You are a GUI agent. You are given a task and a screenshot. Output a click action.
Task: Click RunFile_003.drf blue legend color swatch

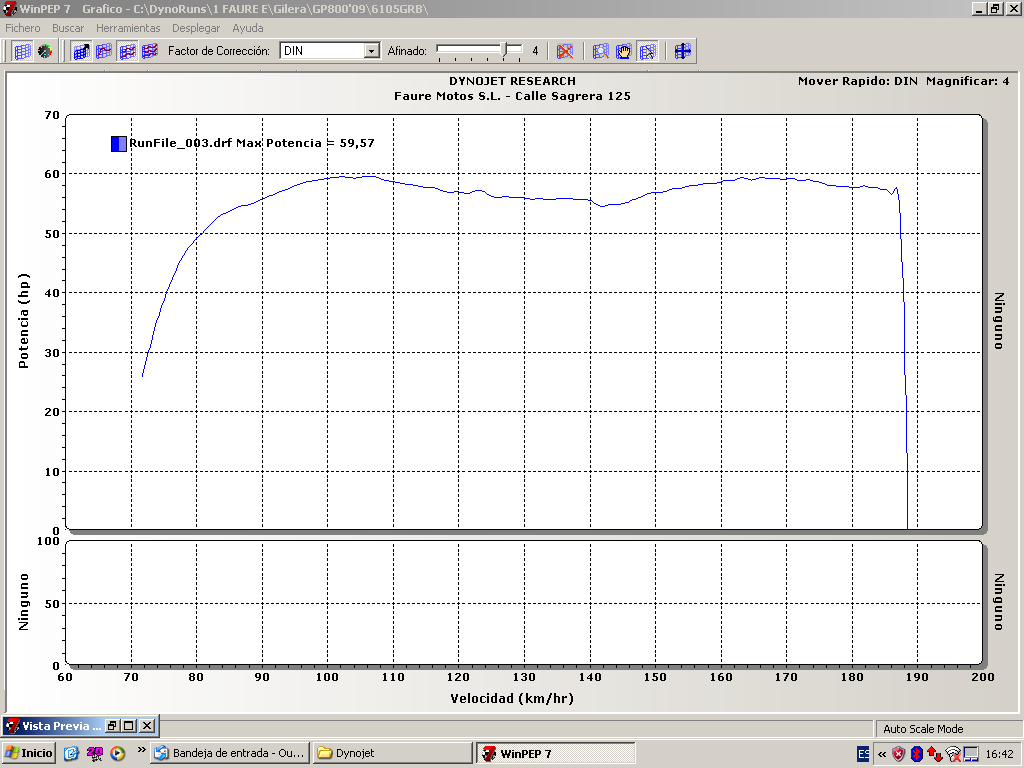pyautogui.click(x=119, y=144)
